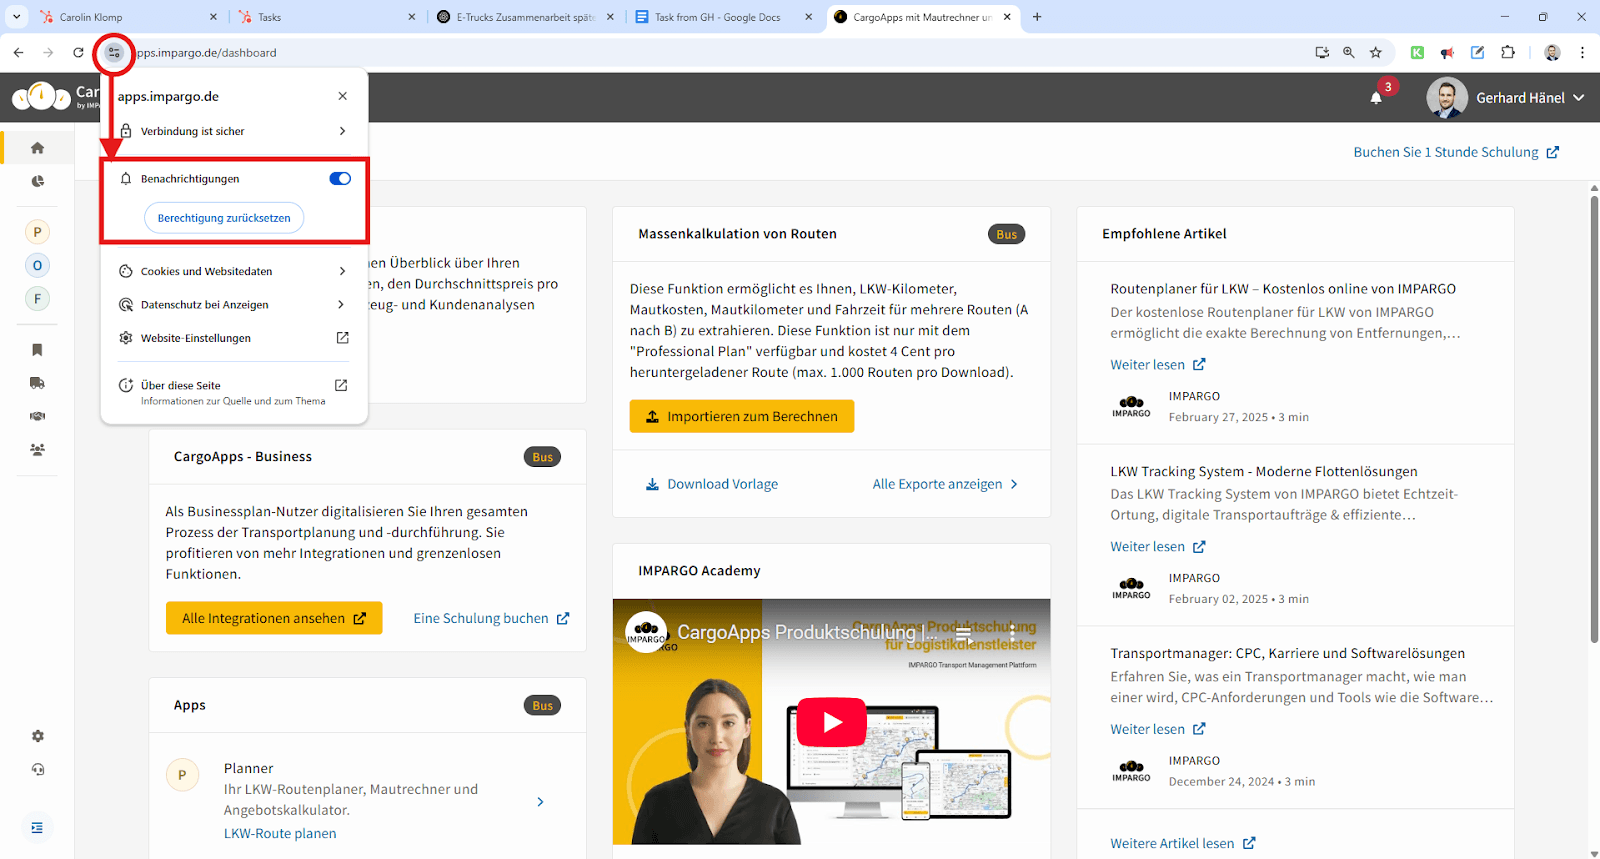Open the handshake partners sidebar icon
1600x859 pixels.
coord(37,416)
